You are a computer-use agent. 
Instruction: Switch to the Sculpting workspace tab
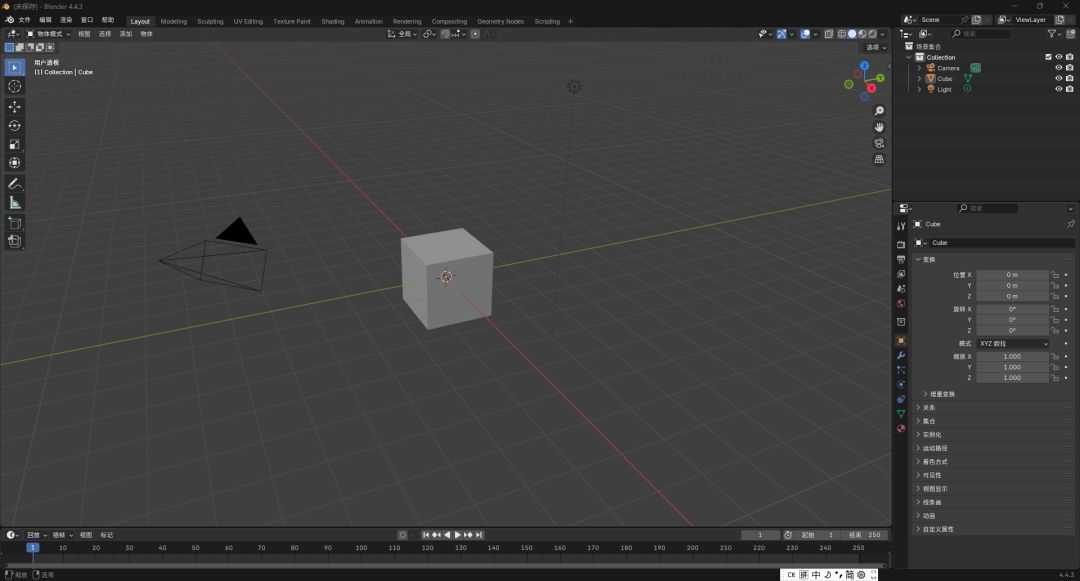210,21
